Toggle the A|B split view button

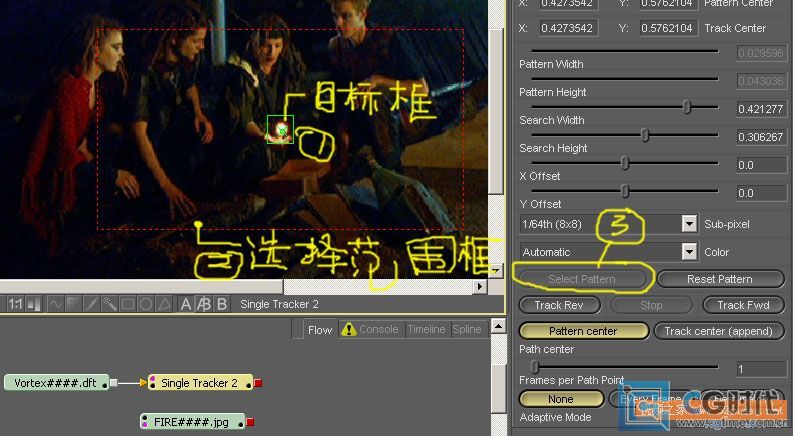pyautogui.click(x=204, y=304)
